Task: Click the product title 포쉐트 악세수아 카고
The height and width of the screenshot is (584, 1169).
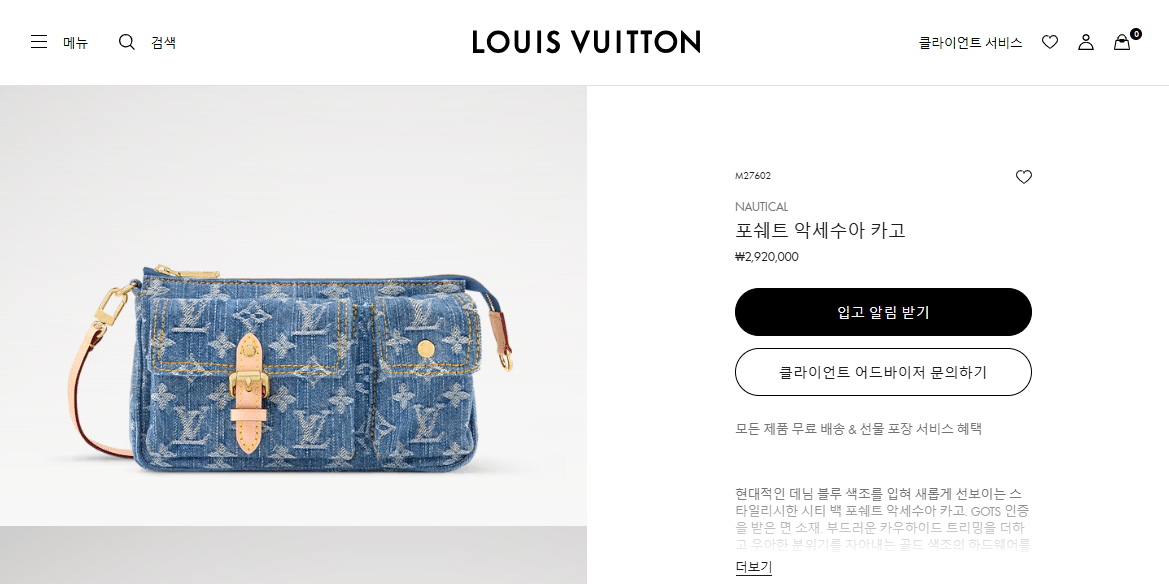Action: tap(820, 230)
